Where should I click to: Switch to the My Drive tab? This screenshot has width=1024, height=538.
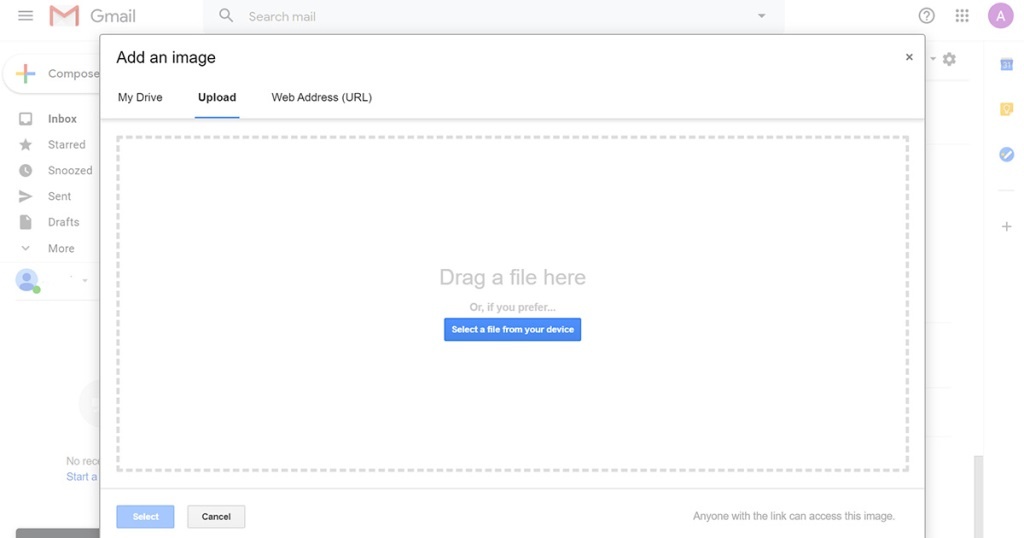(140, 97)
